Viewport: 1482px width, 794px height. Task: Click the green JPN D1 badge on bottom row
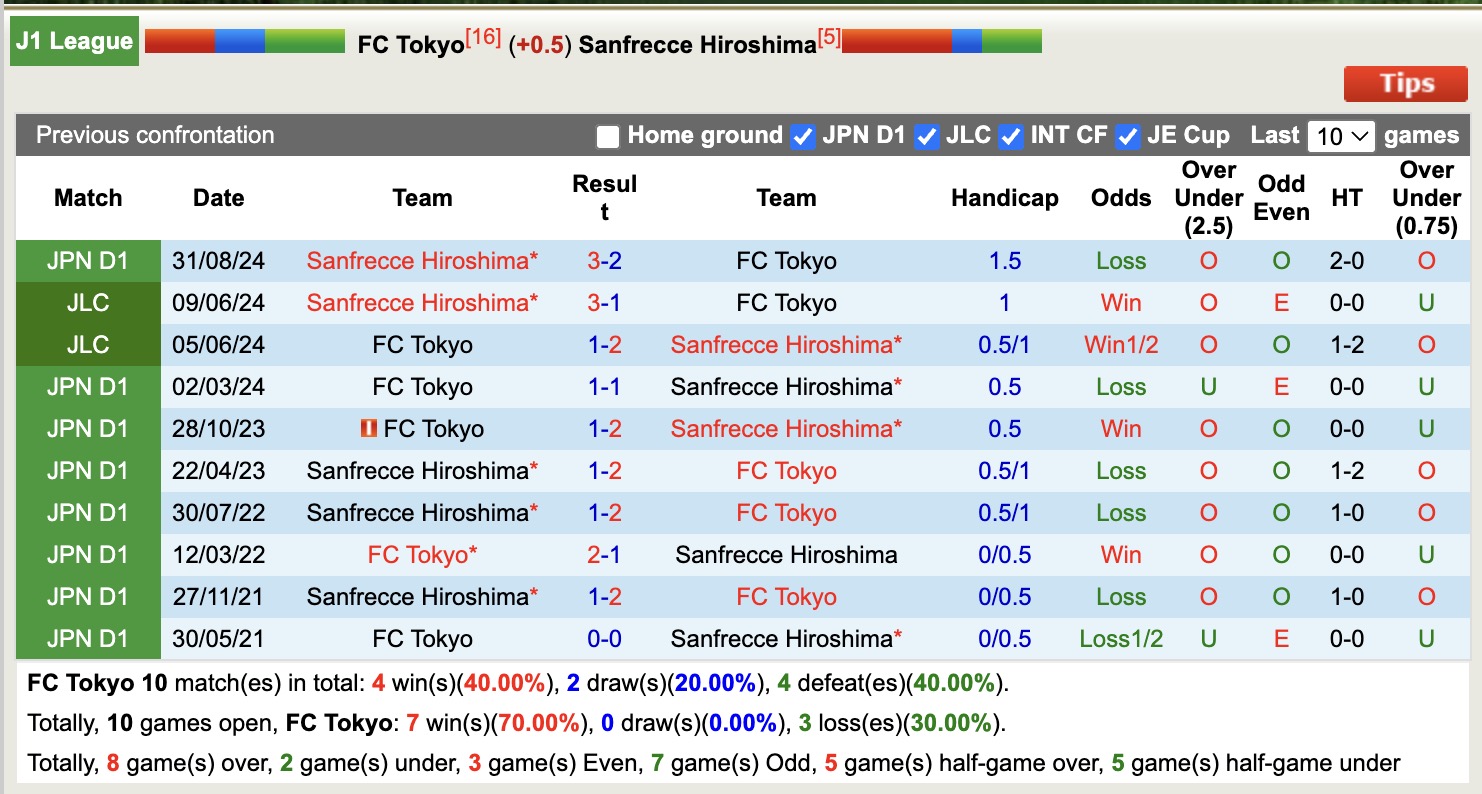[88, 638]
